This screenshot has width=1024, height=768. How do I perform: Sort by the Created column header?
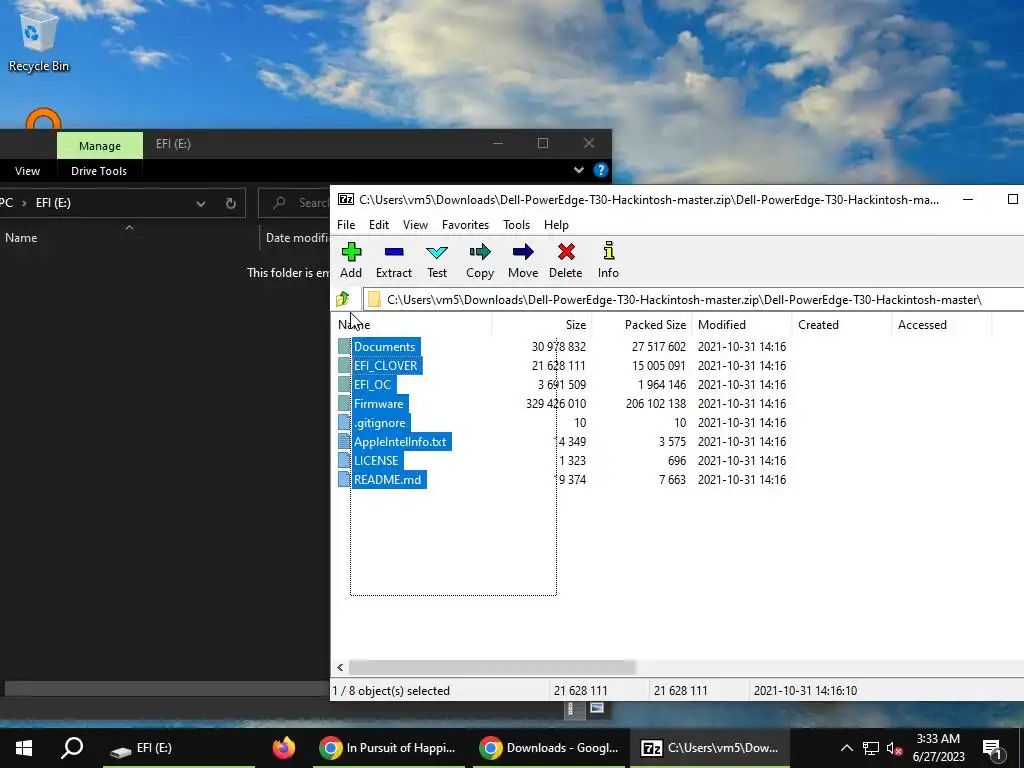(841, 325)
